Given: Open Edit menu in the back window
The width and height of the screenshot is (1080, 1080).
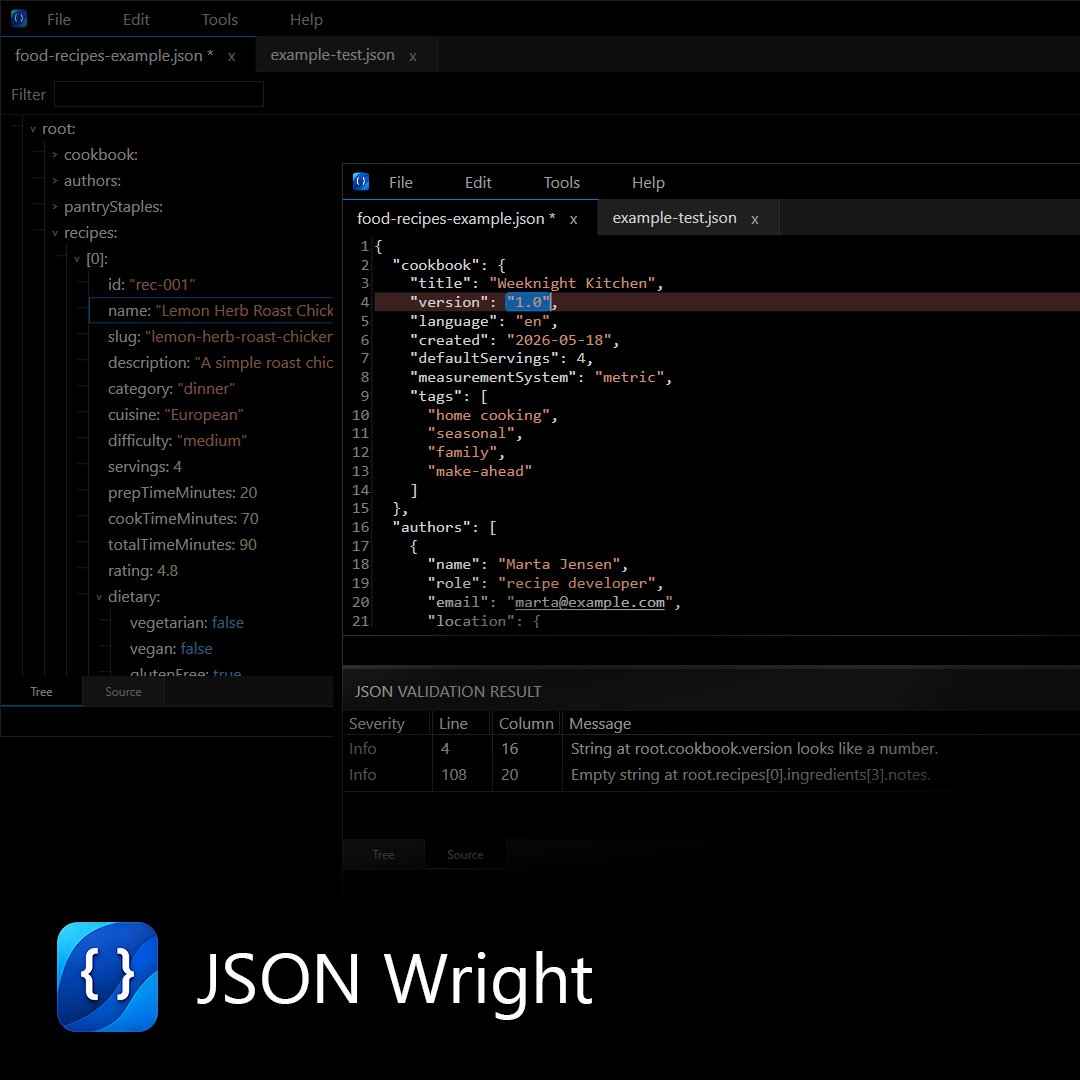Looking at the screenshot, I should tap(136, 19).
